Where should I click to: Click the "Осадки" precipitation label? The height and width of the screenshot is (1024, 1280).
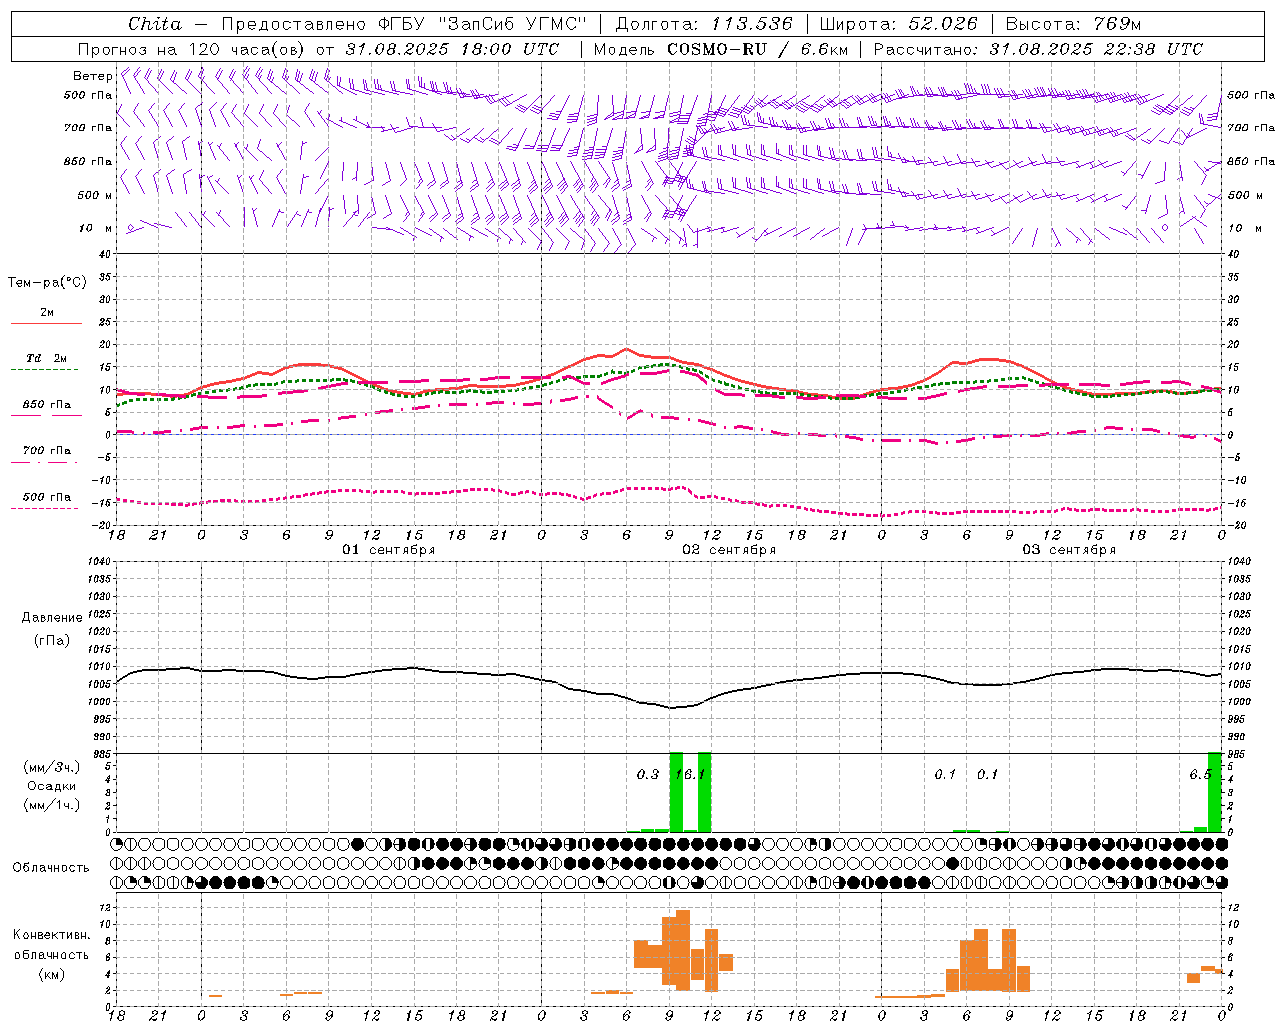click(x=52, y=786)
